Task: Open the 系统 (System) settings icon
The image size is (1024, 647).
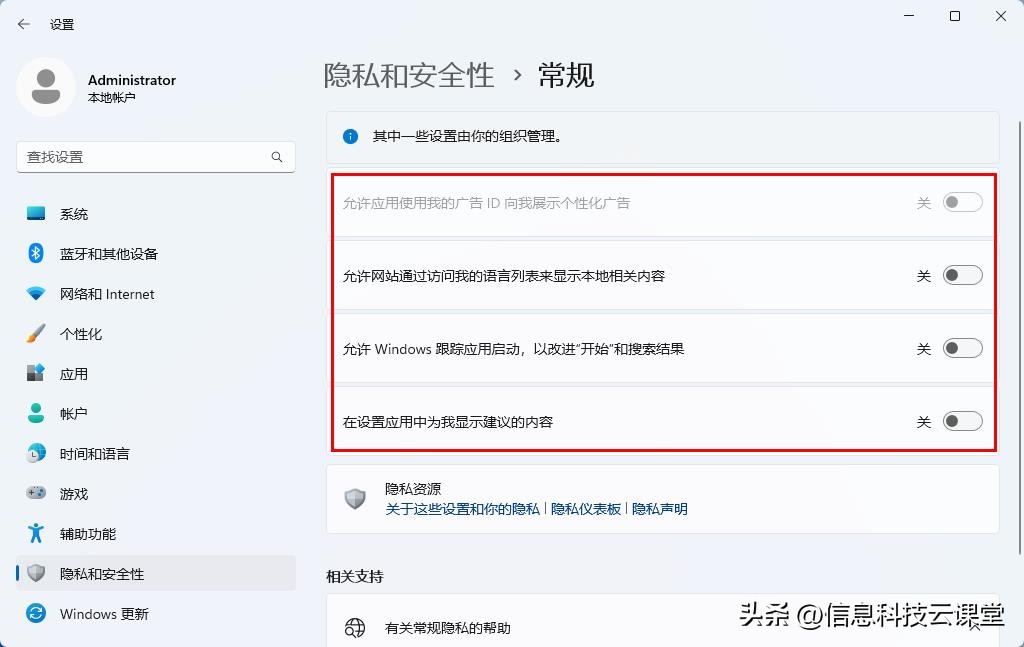Action: pos(34,213)
